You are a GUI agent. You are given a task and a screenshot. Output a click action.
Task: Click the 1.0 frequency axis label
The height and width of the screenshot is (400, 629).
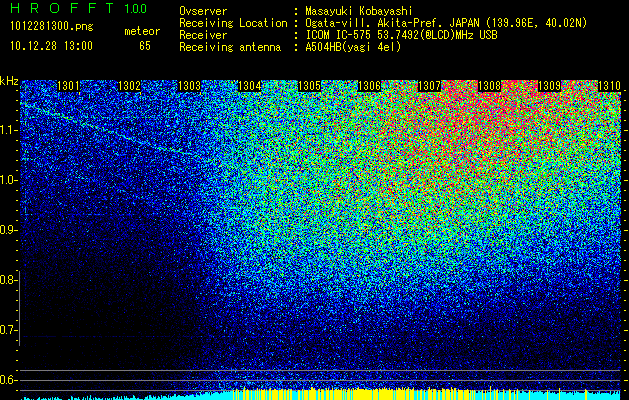pos(7,180)
